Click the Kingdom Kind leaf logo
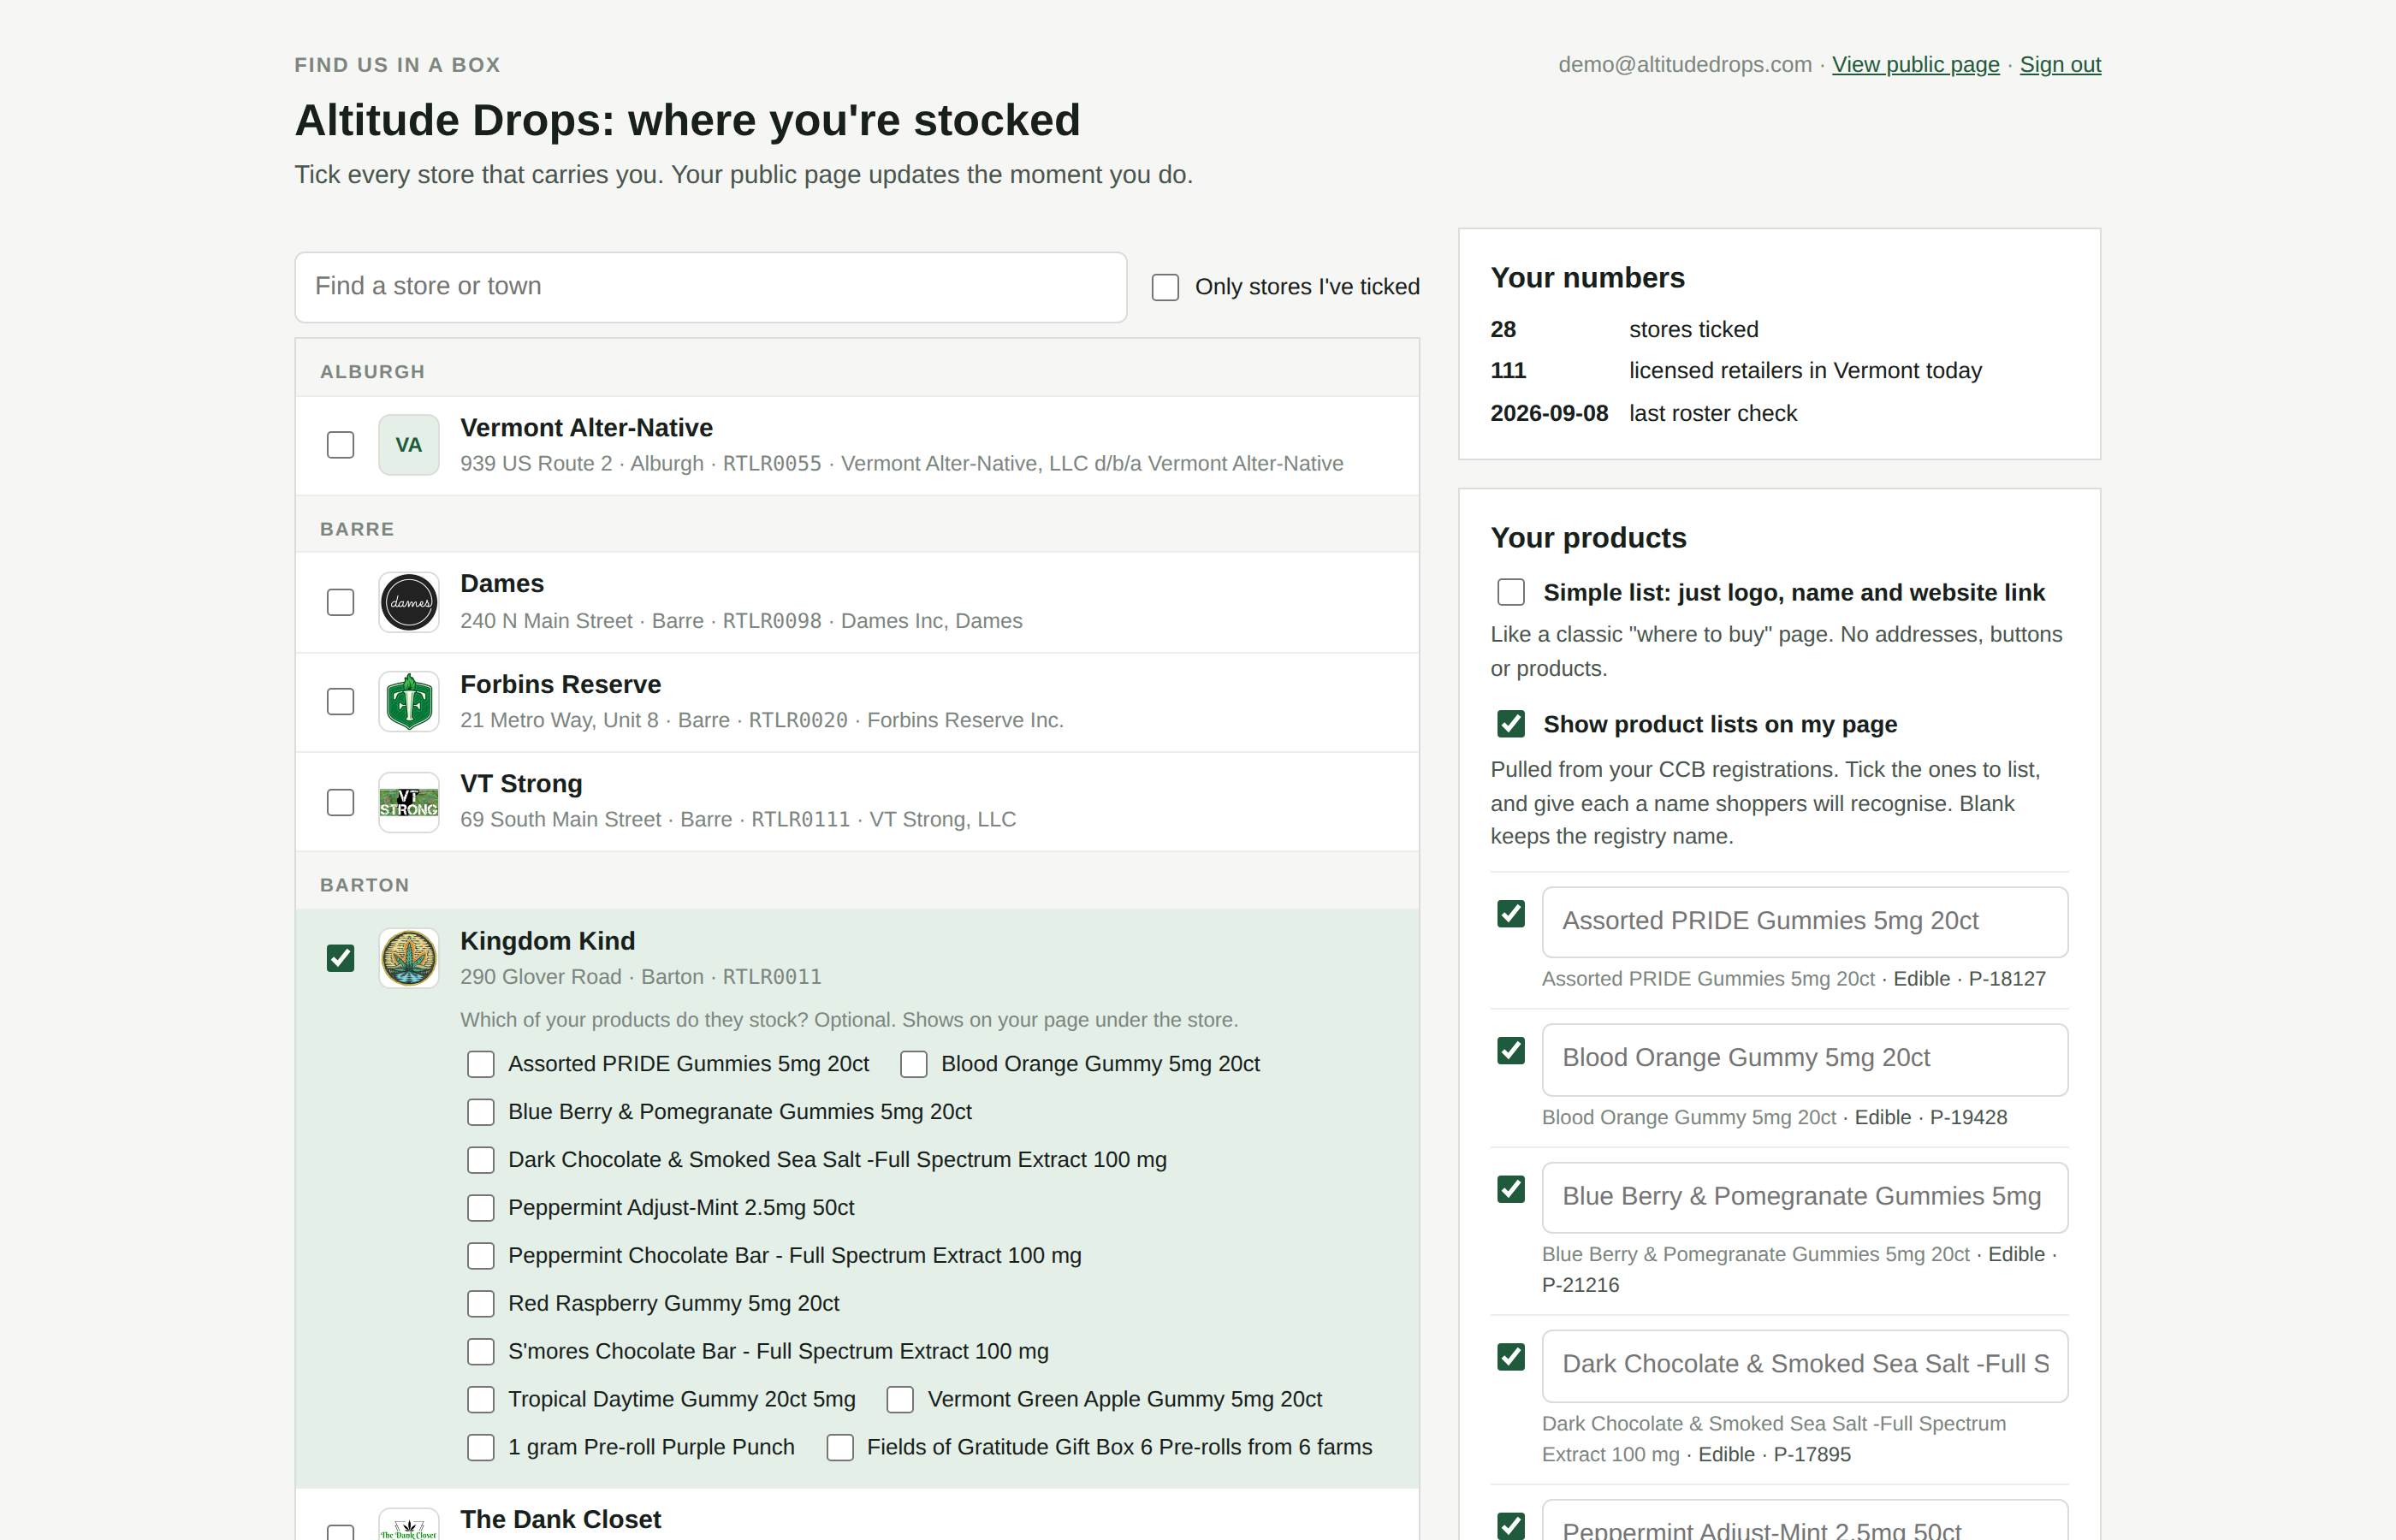The width and height of the screenshot is (2396, 1540). tap(408, 958)
